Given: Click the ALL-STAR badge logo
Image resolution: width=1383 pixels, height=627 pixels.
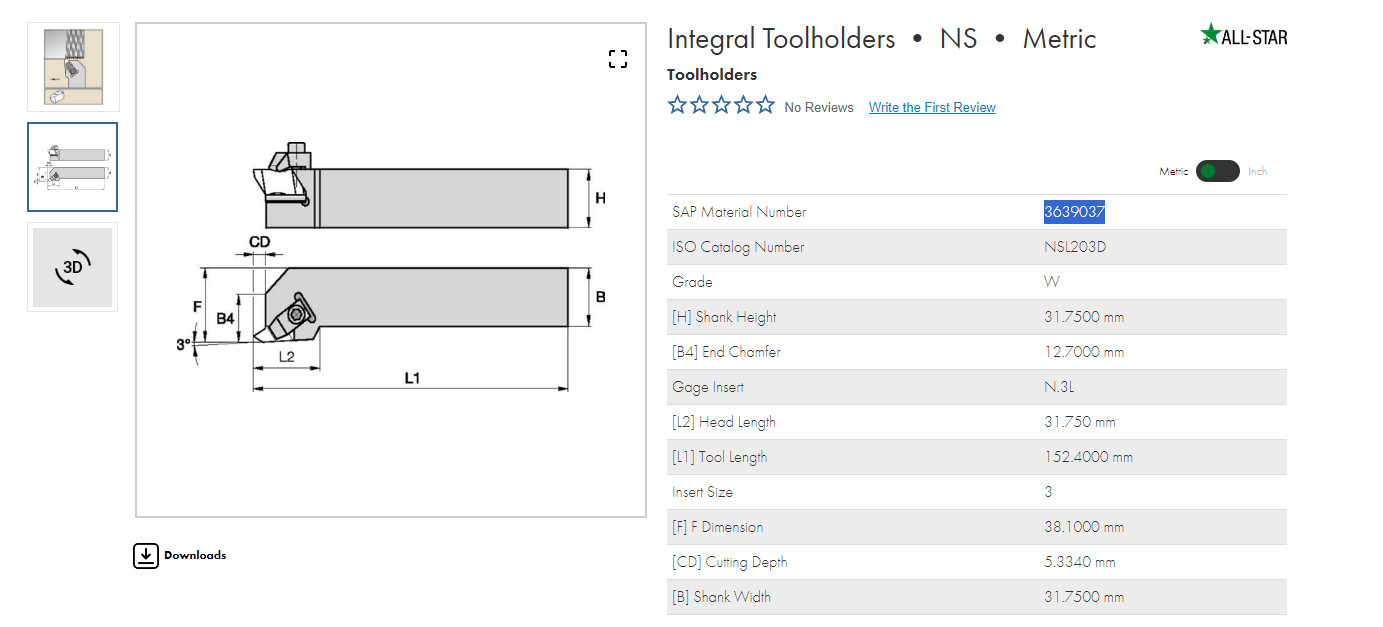Looking at the screenshot, I should coord(1243,35).
